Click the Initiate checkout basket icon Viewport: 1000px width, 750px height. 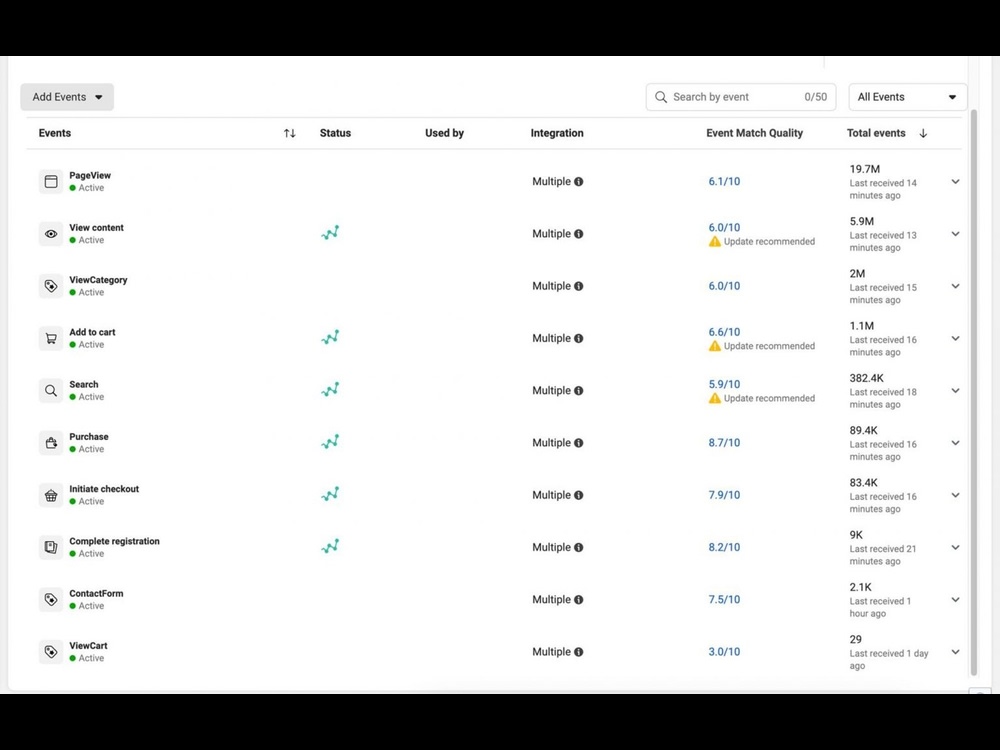coord(51,496)
